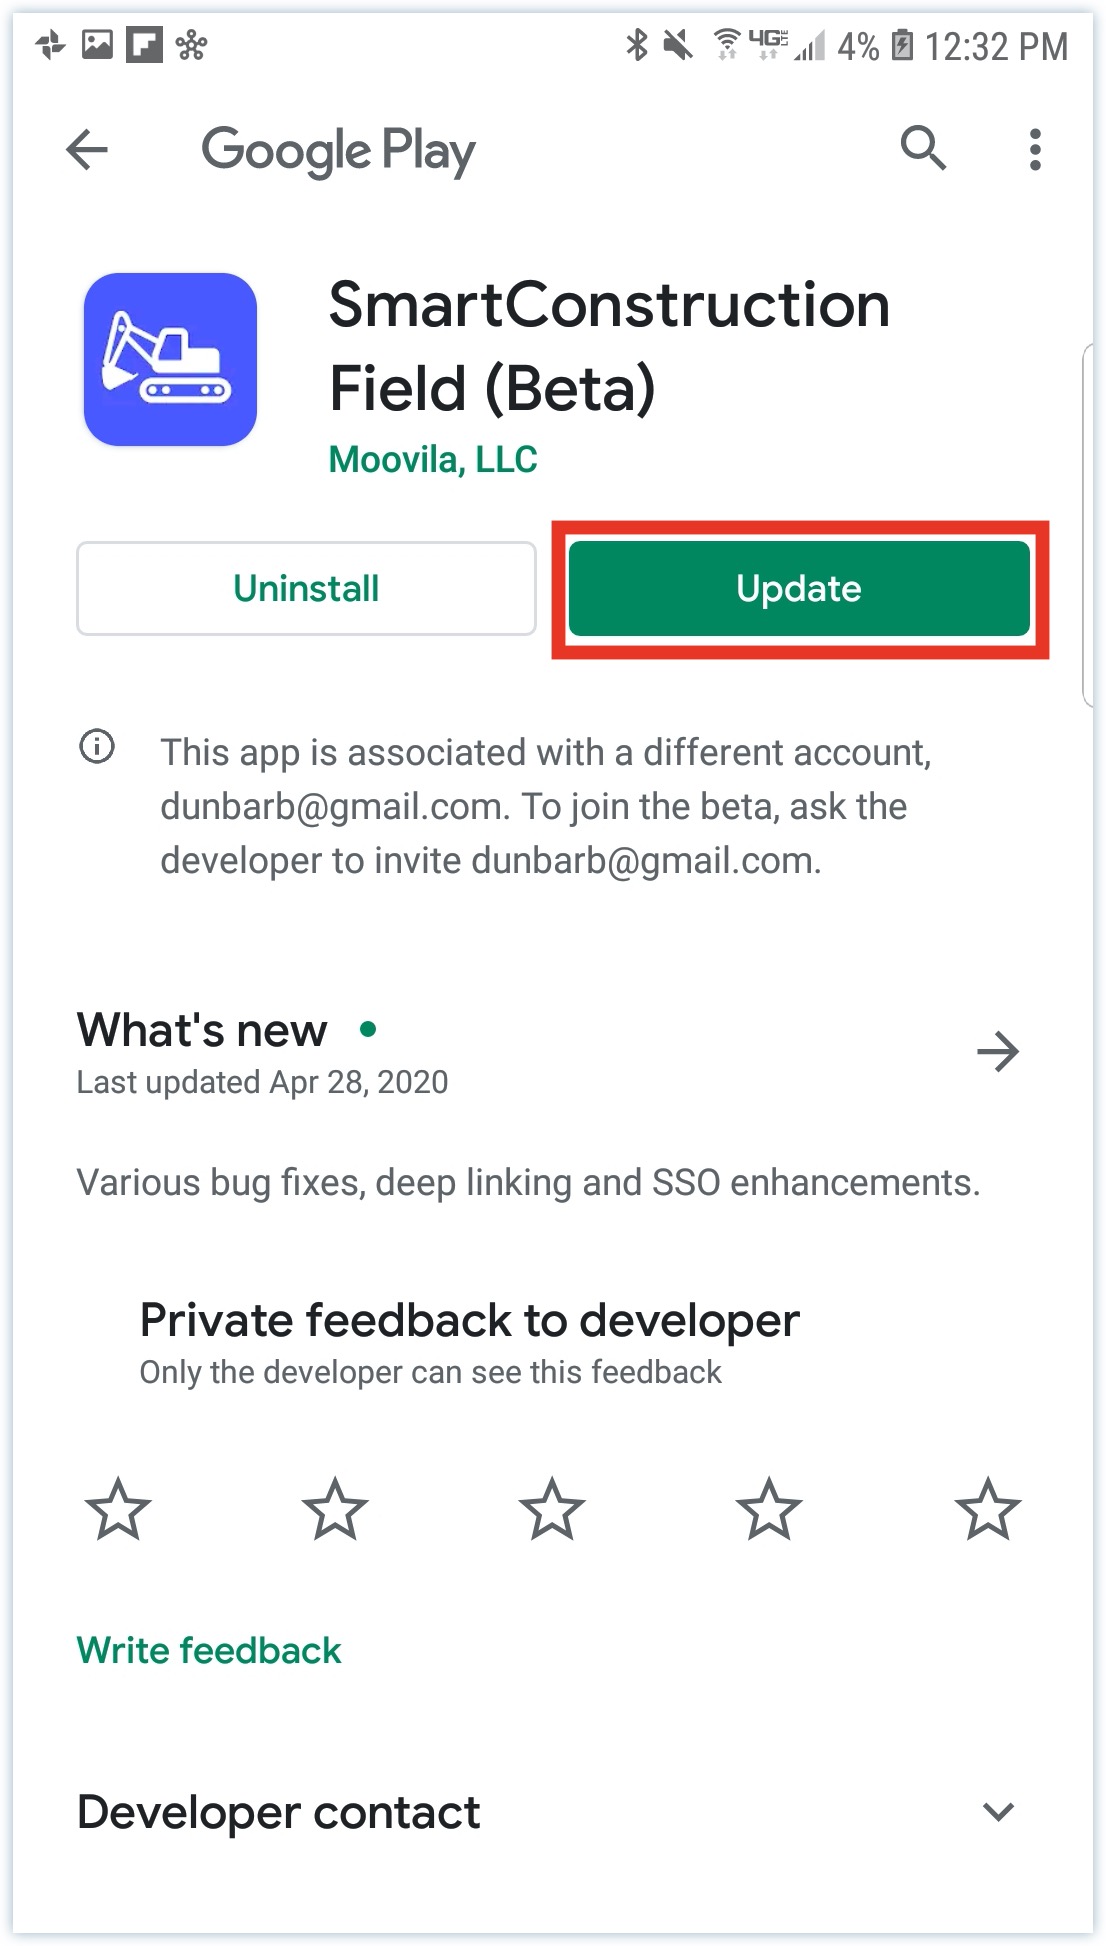
Task: Click the Uninstall button
Action: pyautogui.click(x=306, y=588)
